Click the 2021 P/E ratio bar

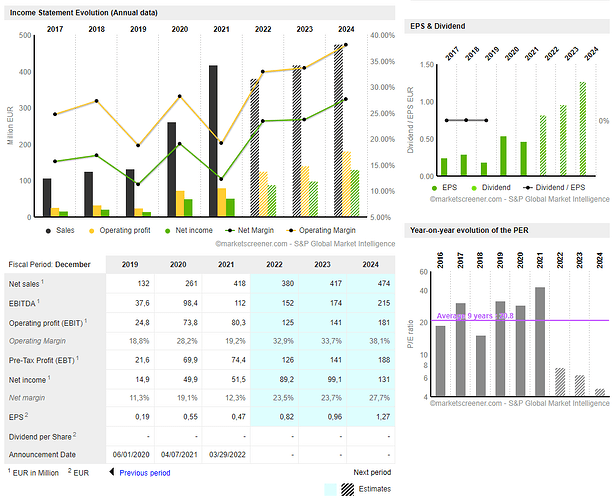click(x=540, y=341)
